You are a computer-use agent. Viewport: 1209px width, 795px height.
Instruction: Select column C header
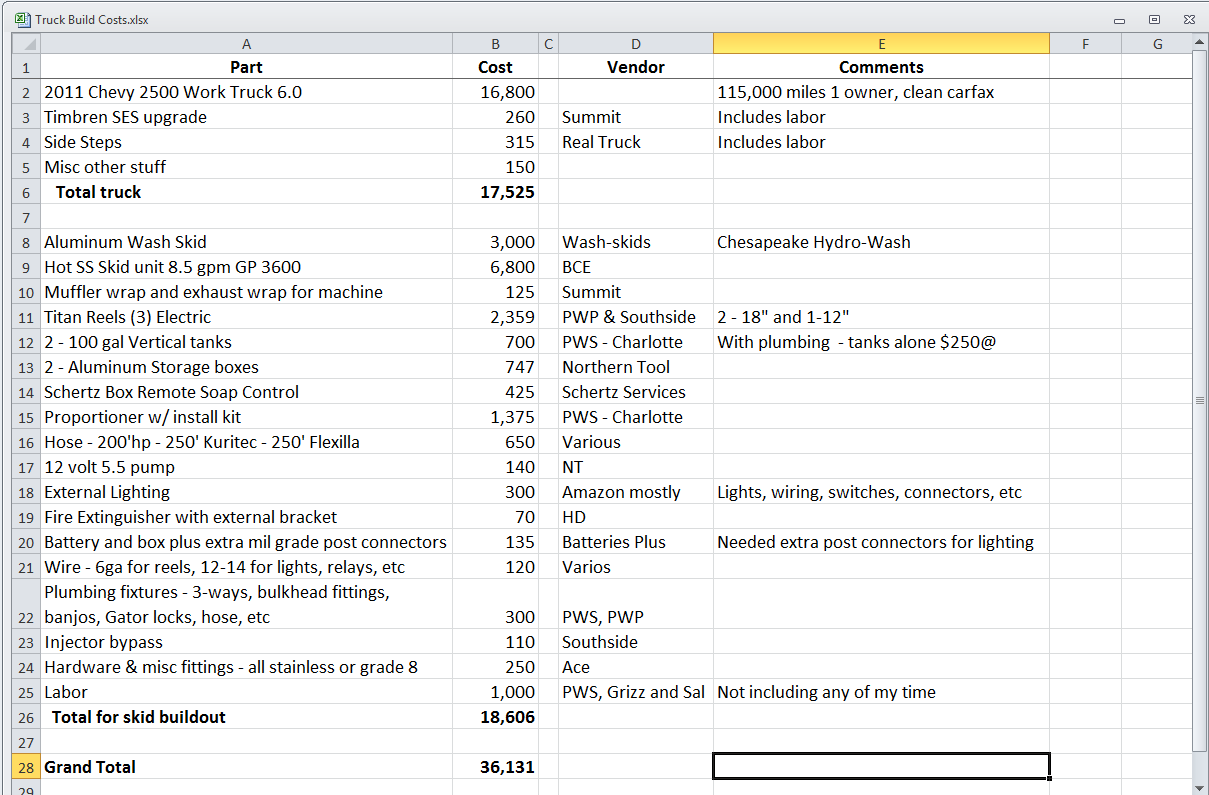(x=548, y=44)
